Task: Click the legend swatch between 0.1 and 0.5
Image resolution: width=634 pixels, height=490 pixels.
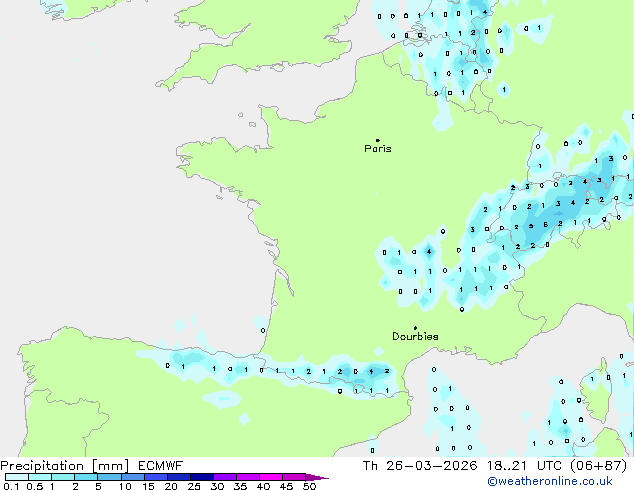Action: pyautogui.click(x=17, y=477)
